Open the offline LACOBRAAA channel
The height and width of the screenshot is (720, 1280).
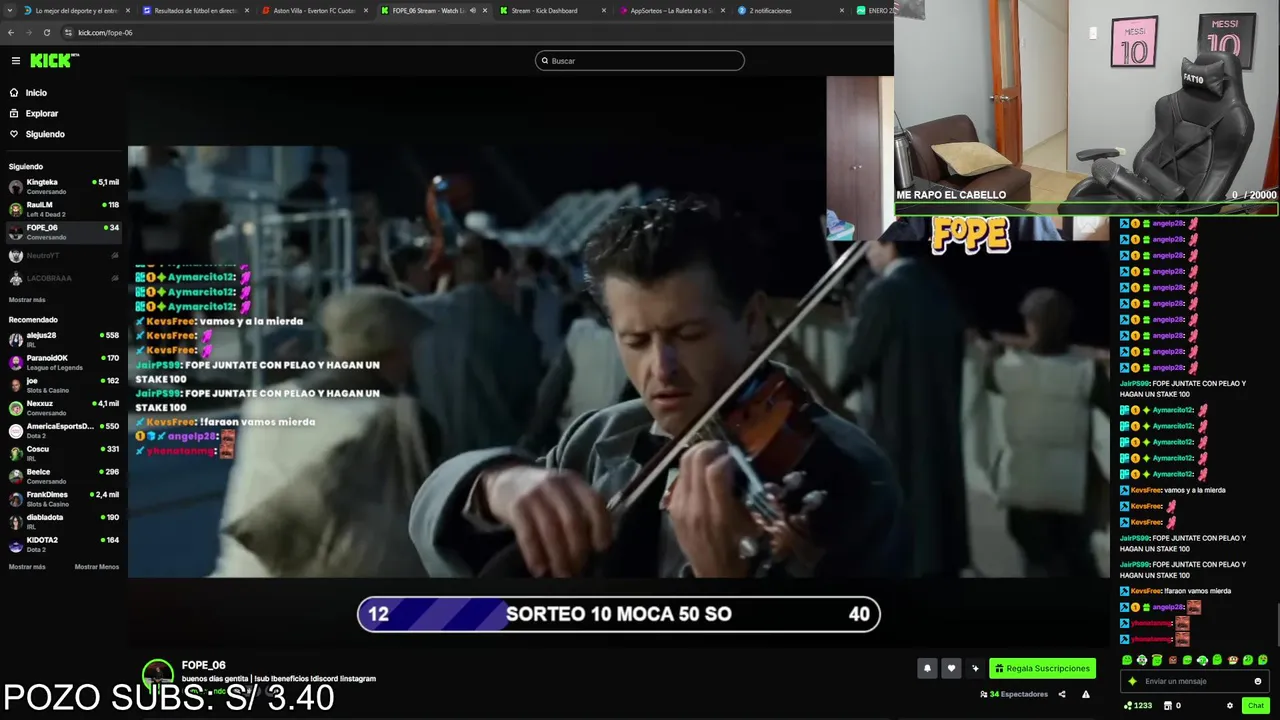63,278
